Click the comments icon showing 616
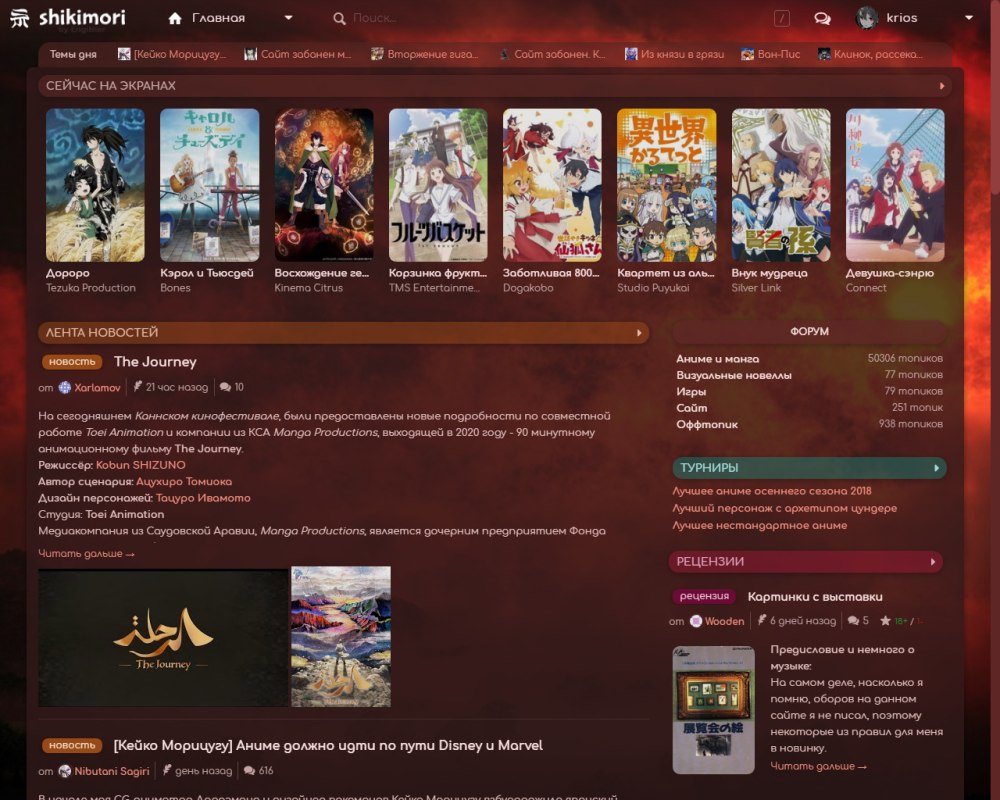 tap(249, 771)
